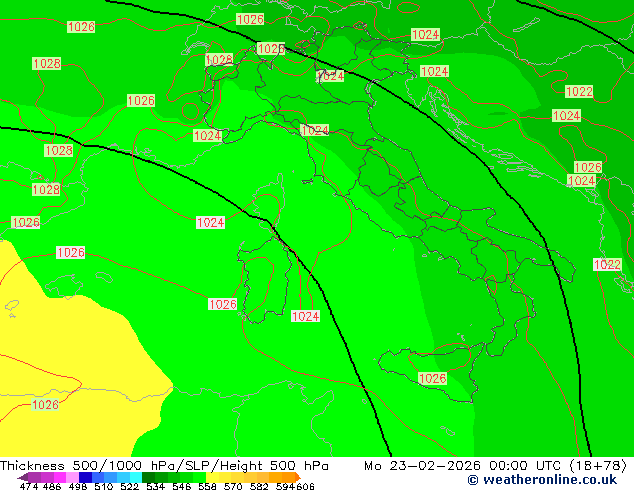Click the 498 legend value
Image resolution: width=634 pixels, height=490 pixels.
[78, 486]
